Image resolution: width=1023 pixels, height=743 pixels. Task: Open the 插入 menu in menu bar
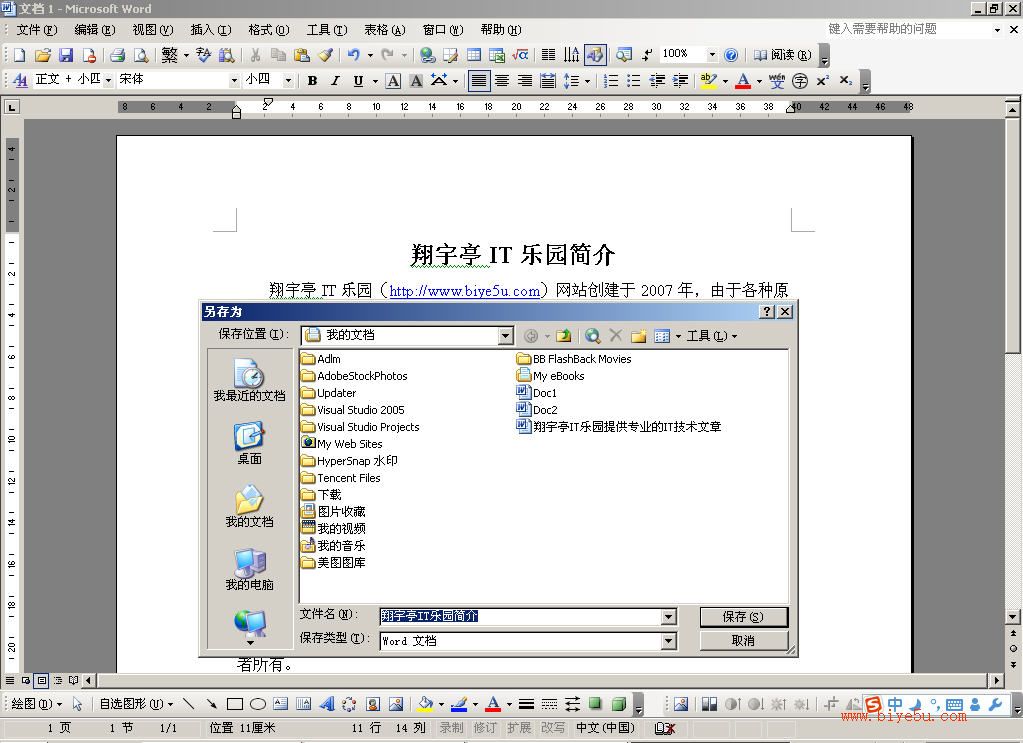point(207,29)
